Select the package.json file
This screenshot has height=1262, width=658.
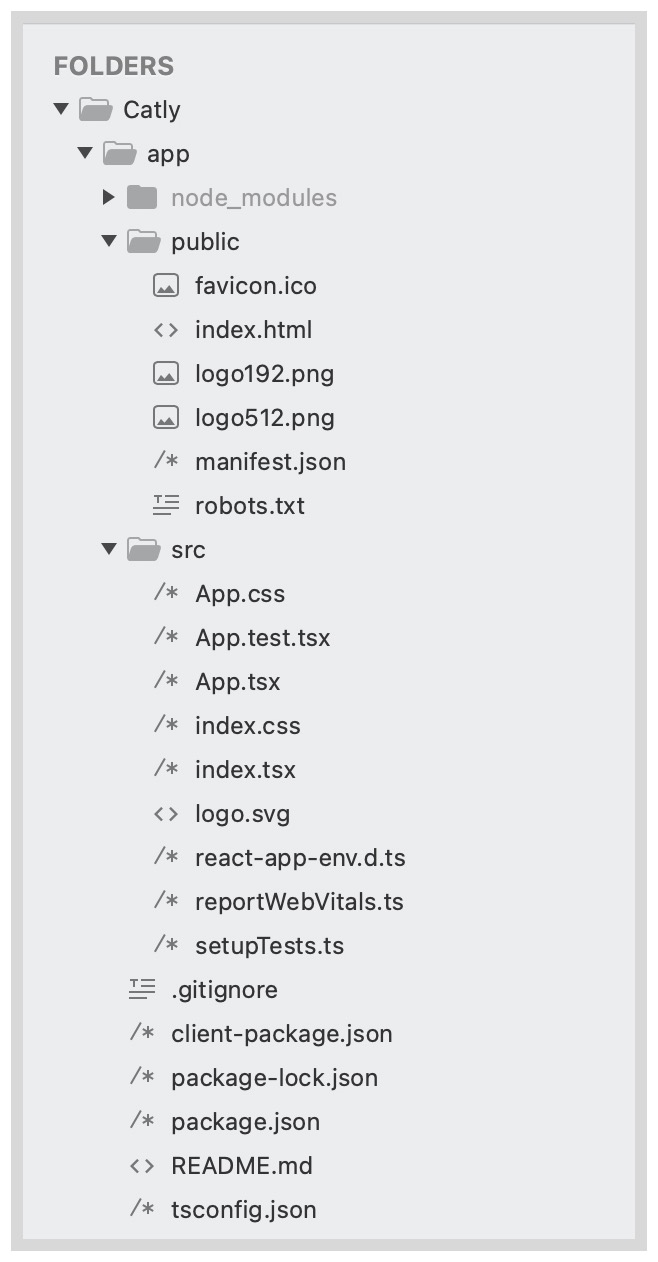[245, 1122]
